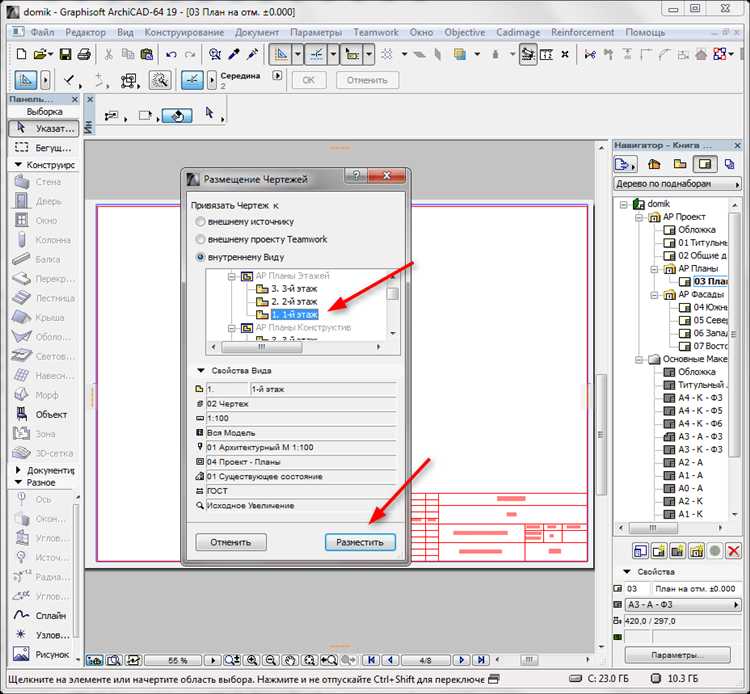Click the Параметры... button in Navigator
Screen dimensions: 750x694
click(677, 655)
